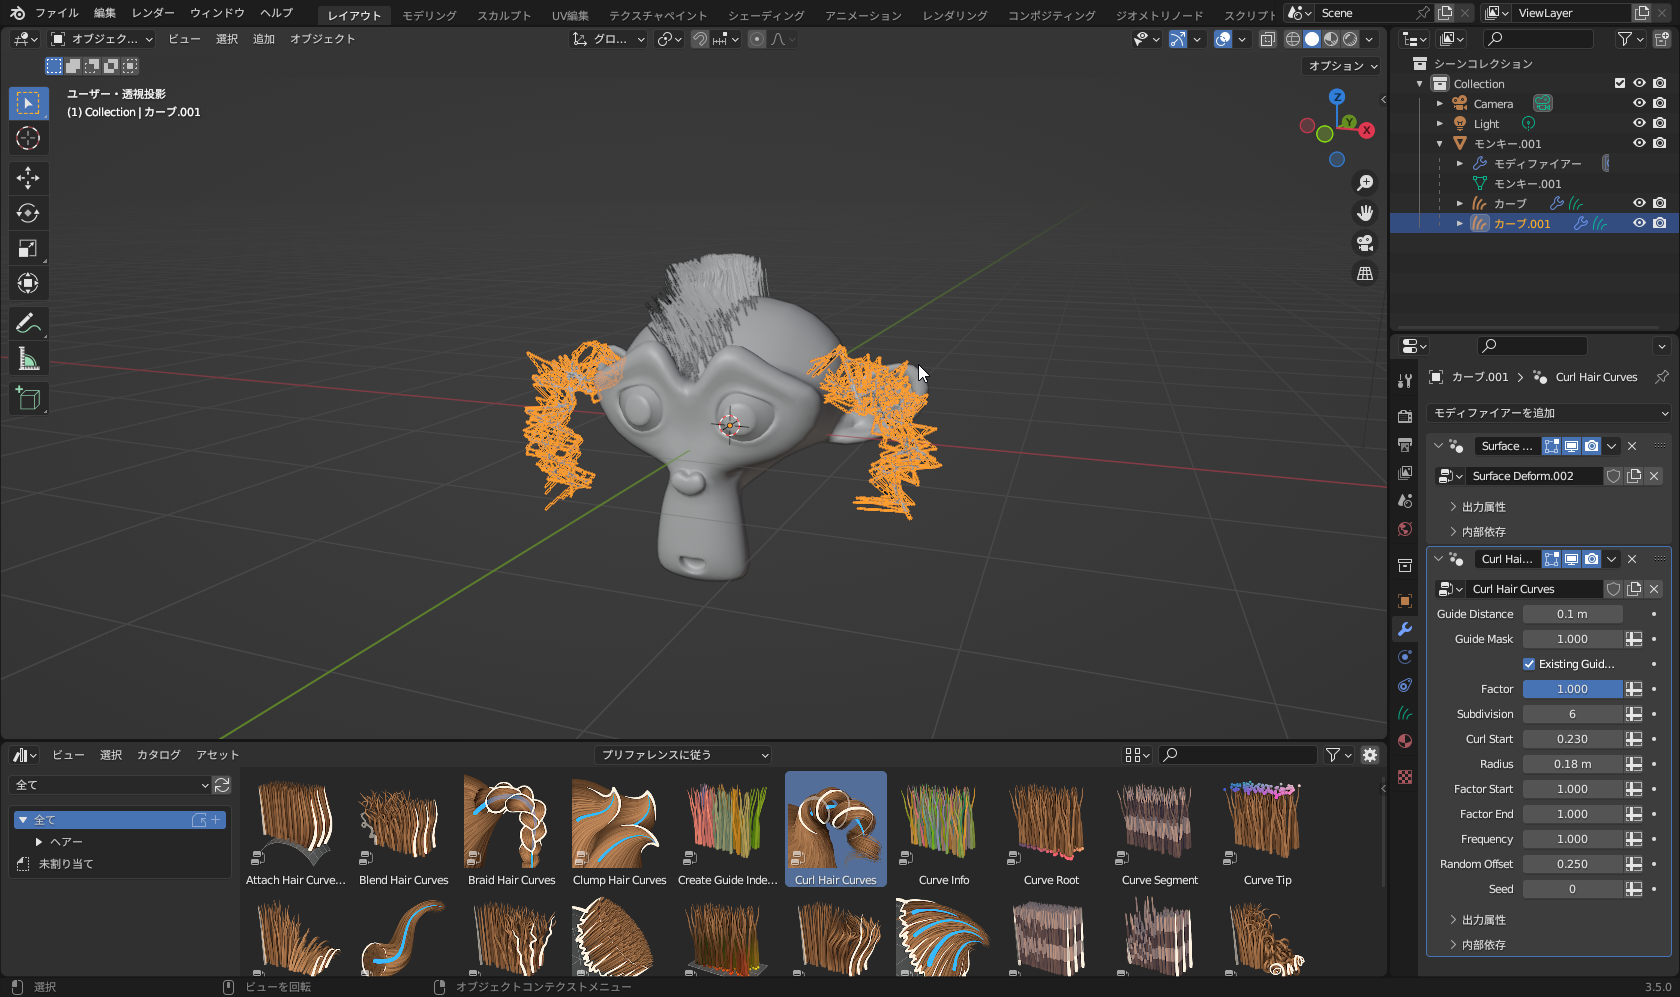Open Render properties tab icon

[1405, 416]
